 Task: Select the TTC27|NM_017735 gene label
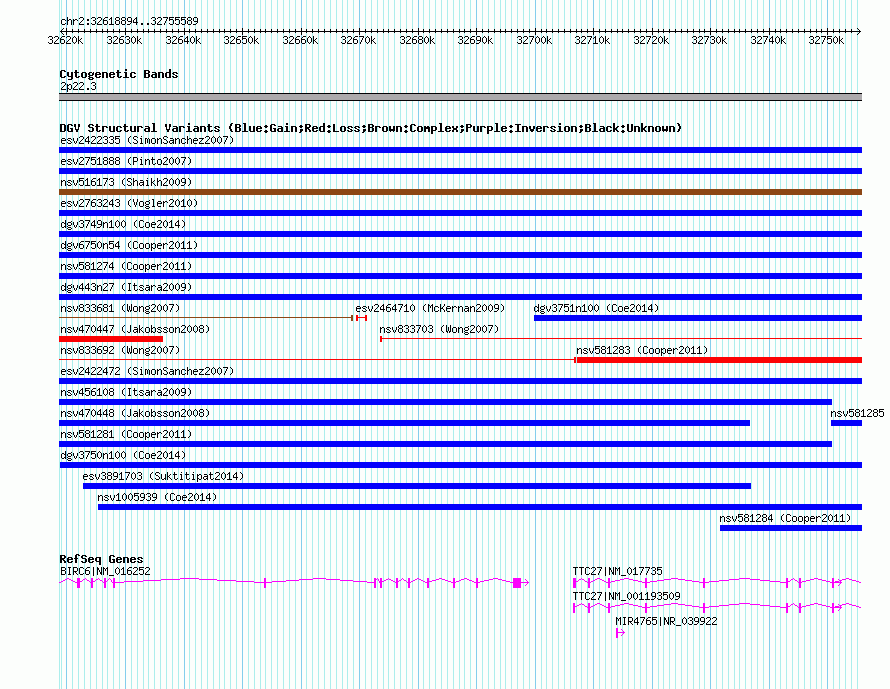click(618, 572)
